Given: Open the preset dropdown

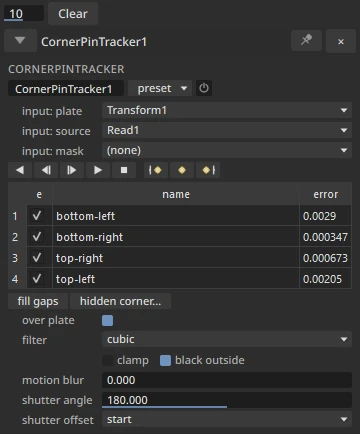Looking at the screenshot, I should [x=160, y=88].
